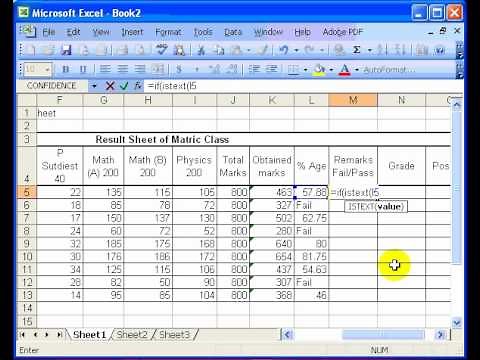This screenshot has width=480, height=360.
Task: Click the Print Preview icon
Action: (x=140, y=50)
